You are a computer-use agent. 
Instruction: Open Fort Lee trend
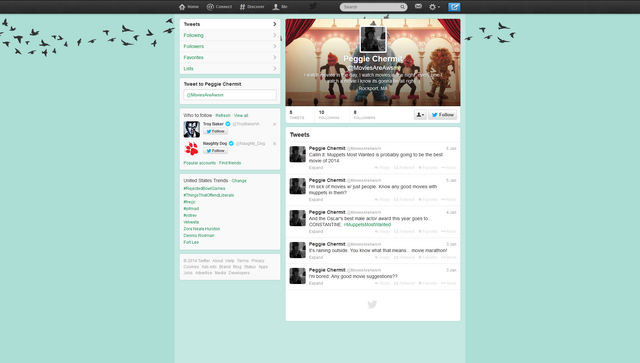coord(191,242)
